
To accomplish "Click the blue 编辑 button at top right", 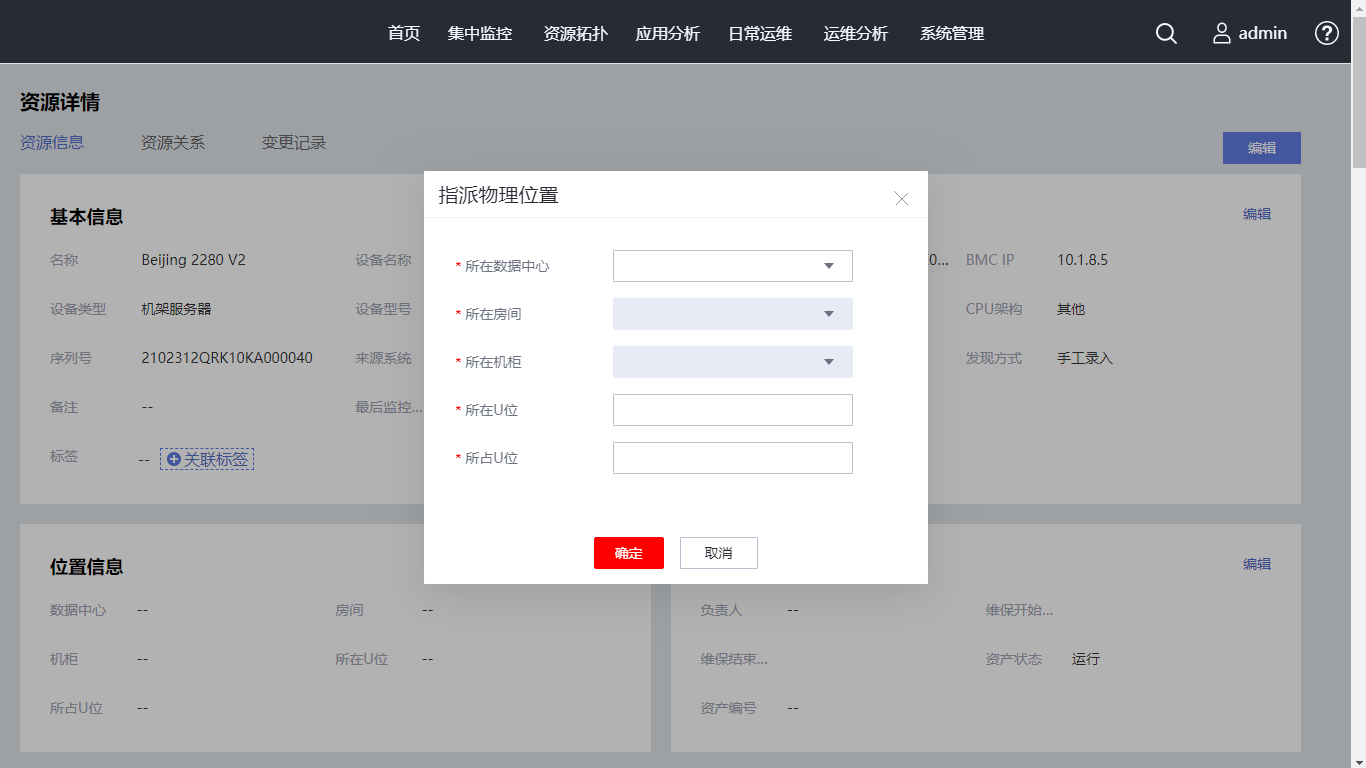I will point(1261,148).
